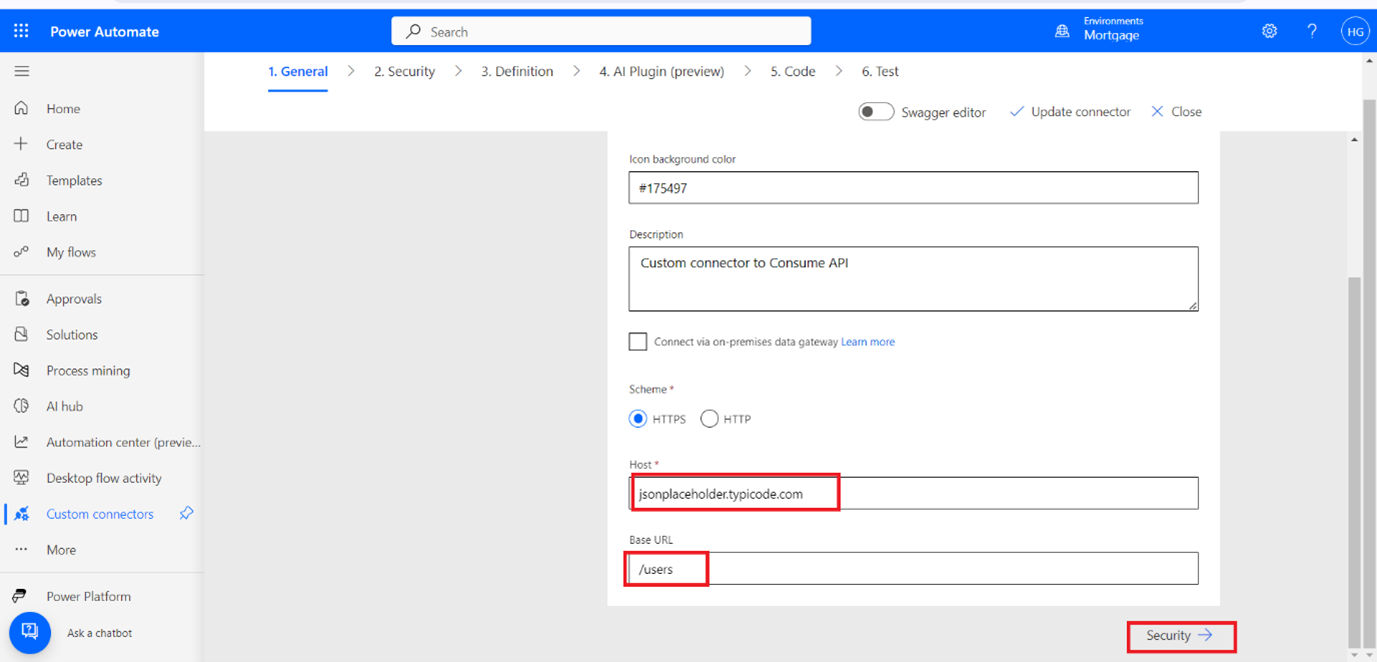Open the help question mark icon
Screen dimensions: 1377x662
coord(1312,31)
